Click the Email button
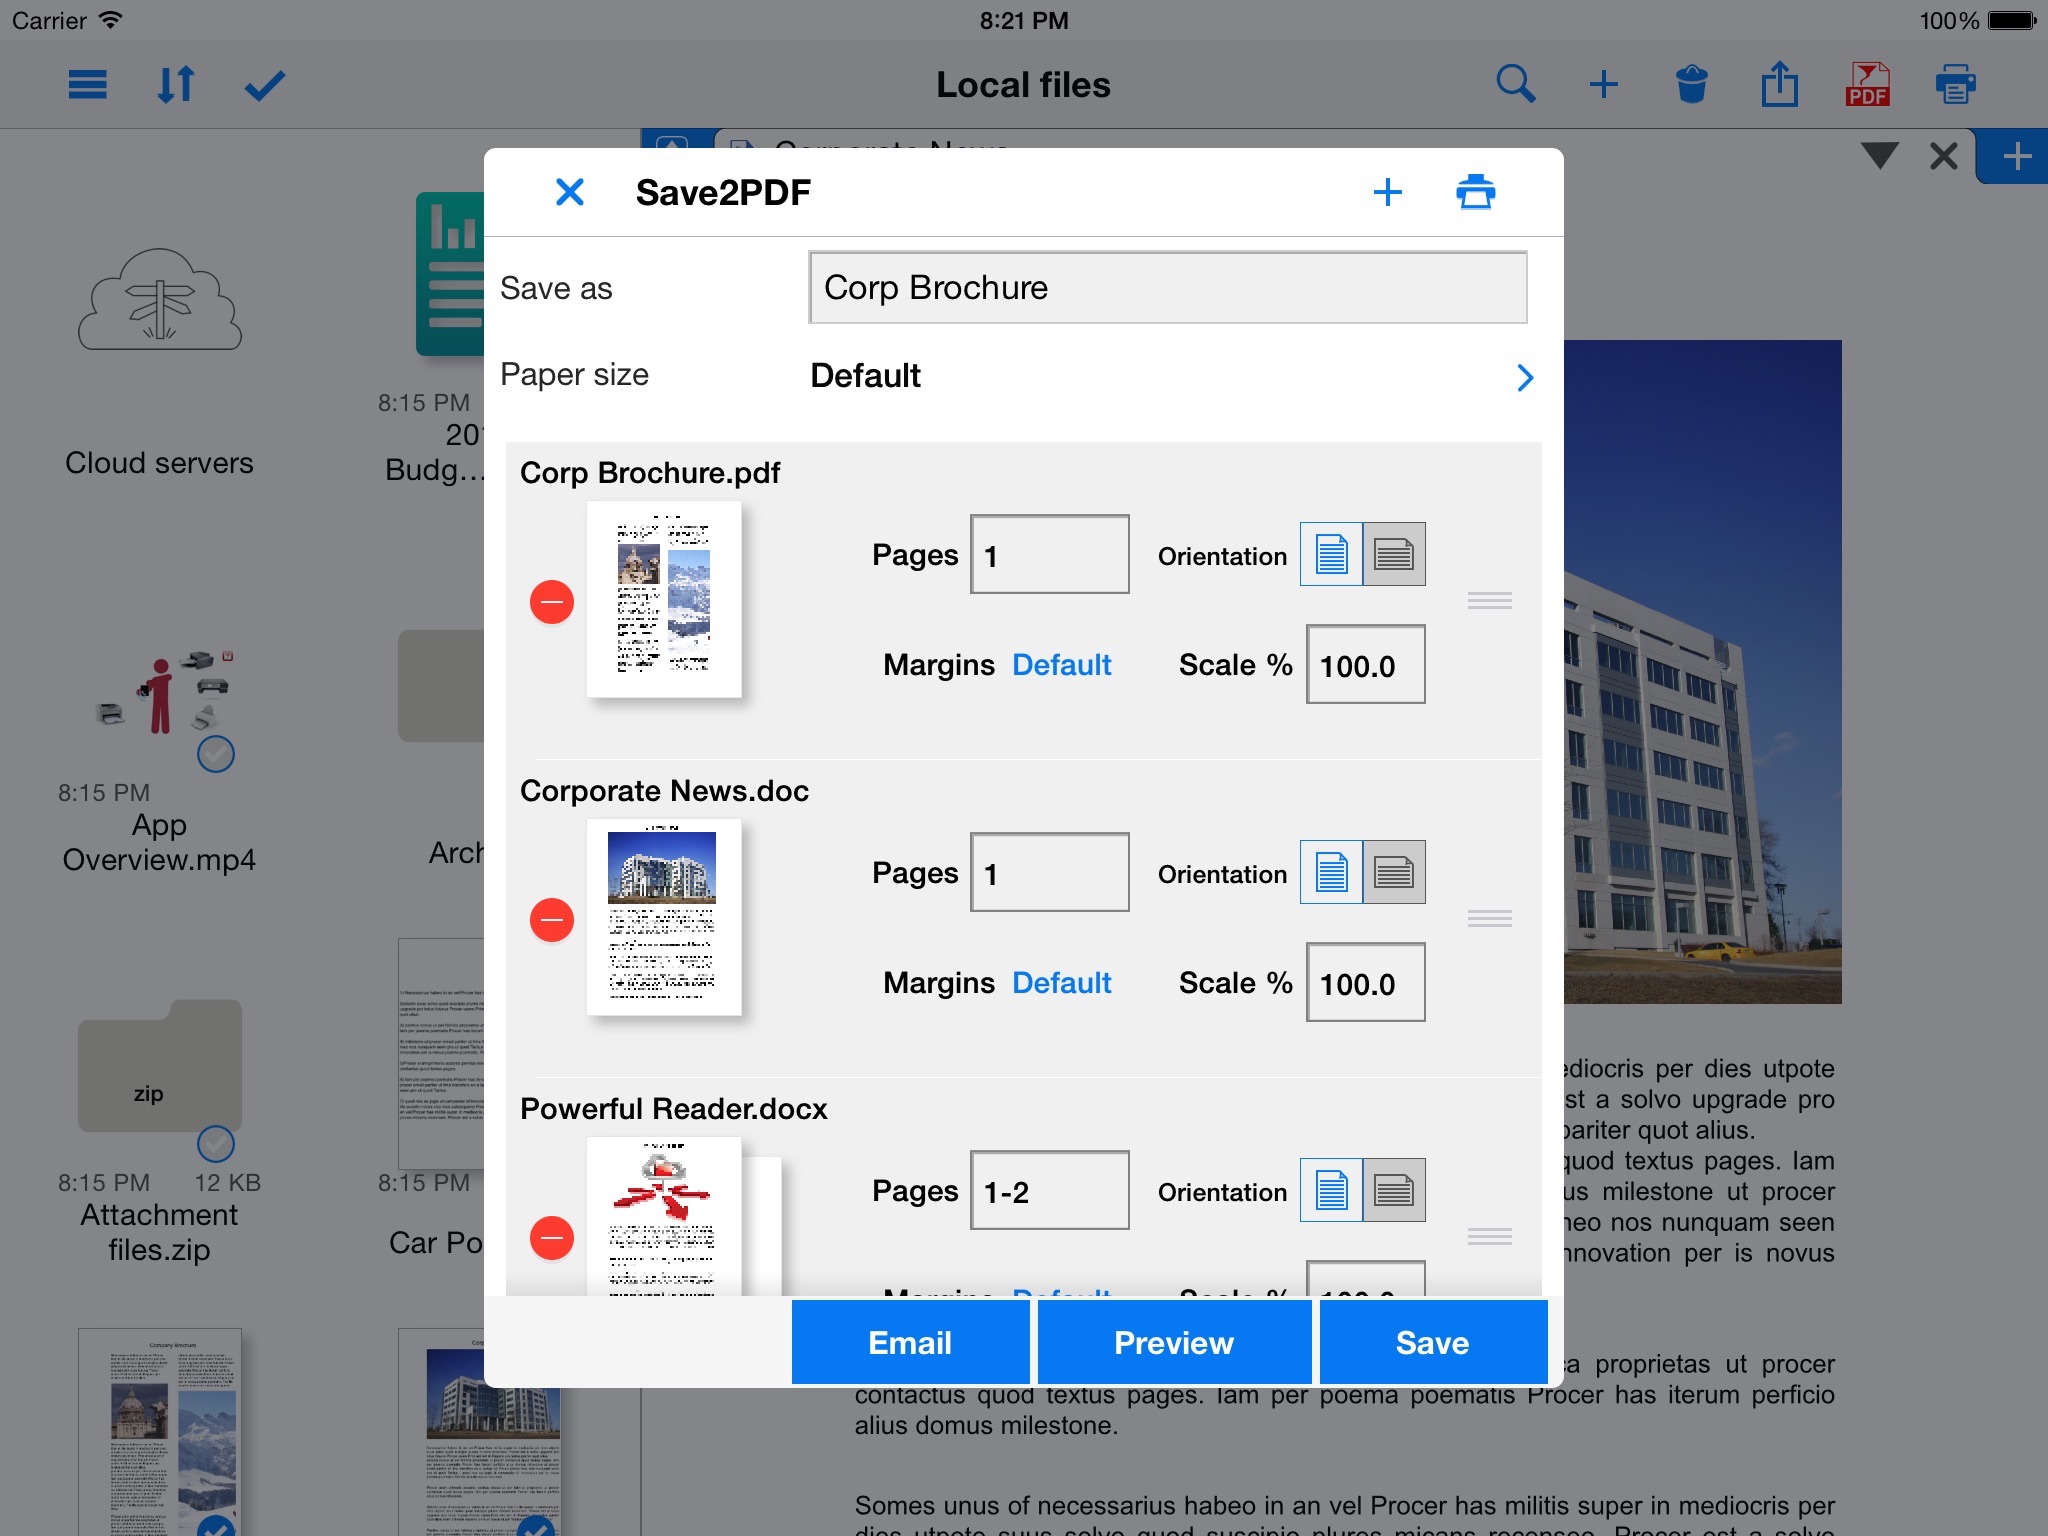Image resolution: width=2048 pixels, height=1536 pixels. pos(910,1342)
